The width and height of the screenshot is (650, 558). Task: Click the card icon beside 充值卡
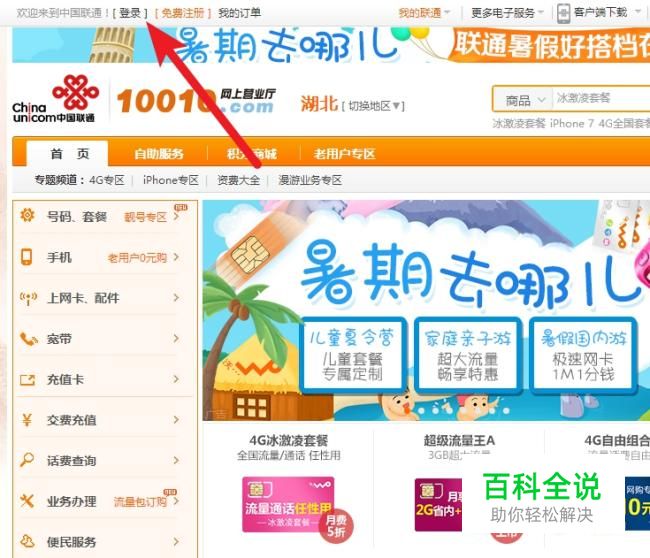27,380
